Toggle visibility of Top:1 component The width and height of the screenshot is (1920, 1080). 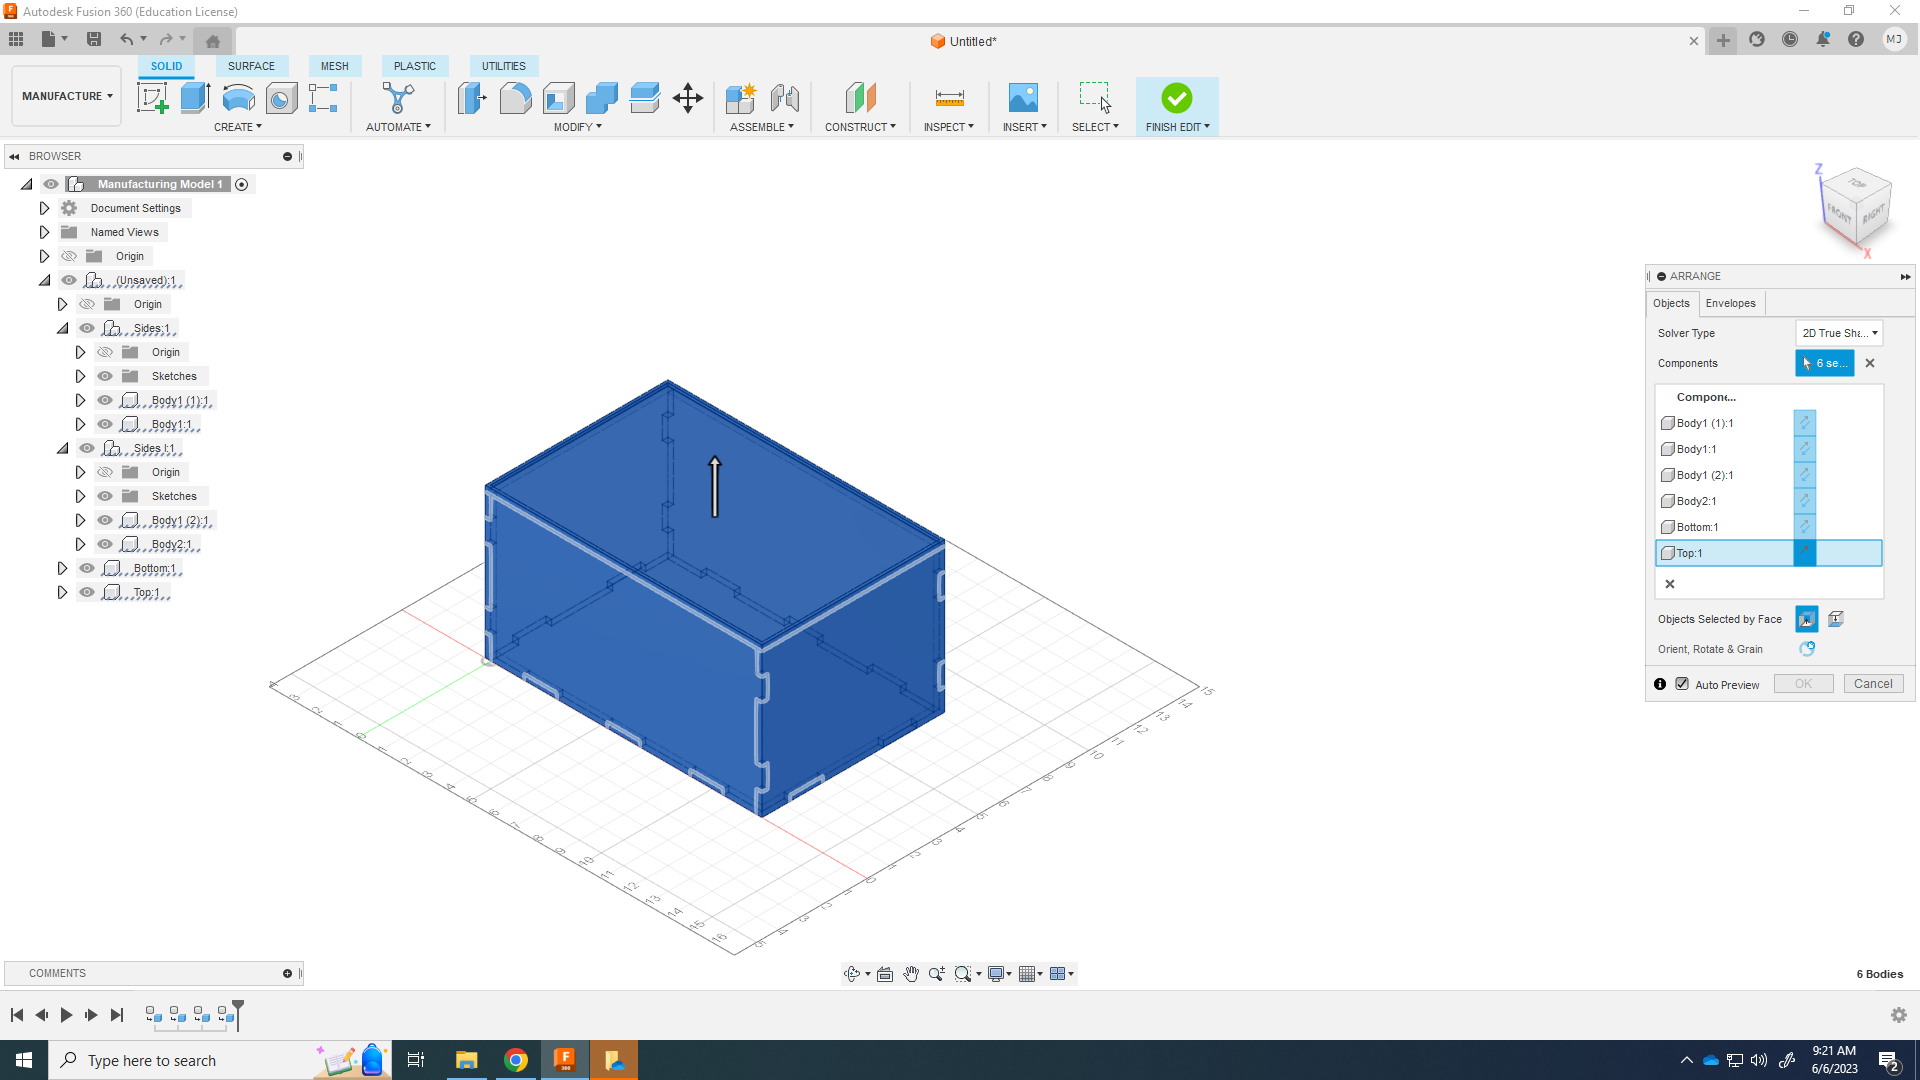coord(87,592)
